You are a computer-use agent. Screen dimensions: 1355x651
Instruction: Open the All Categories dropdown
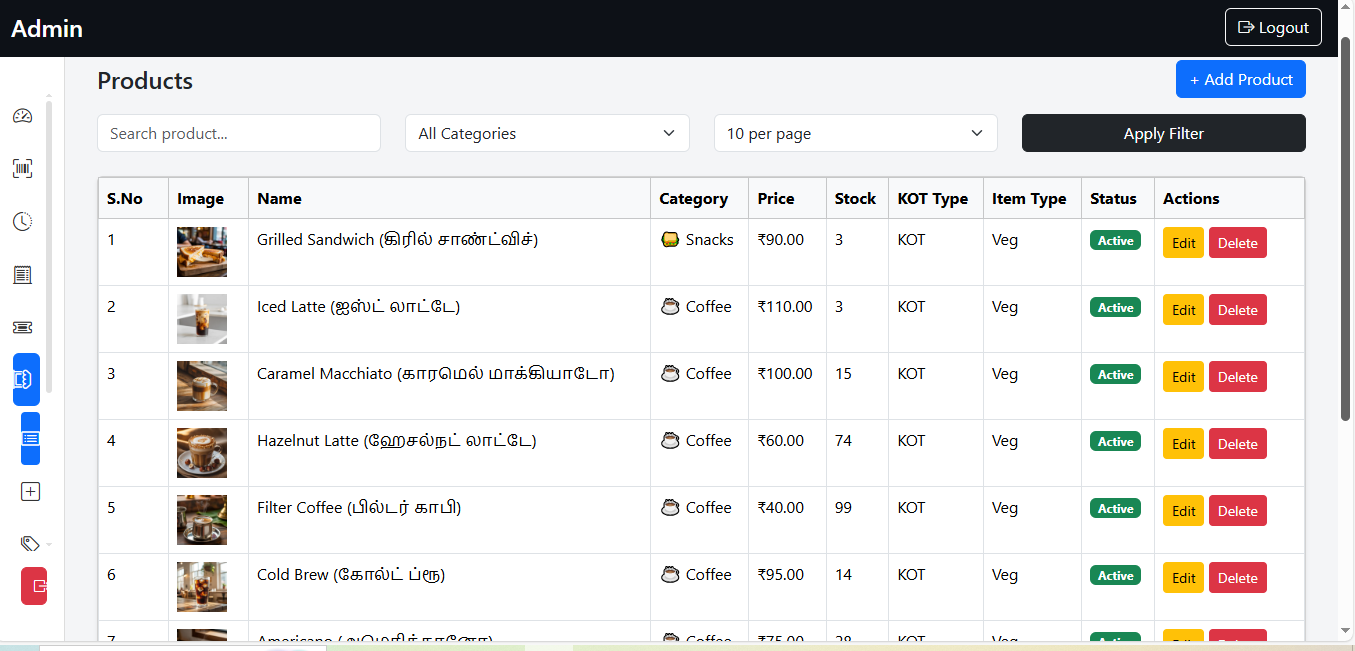click(547, 133)
